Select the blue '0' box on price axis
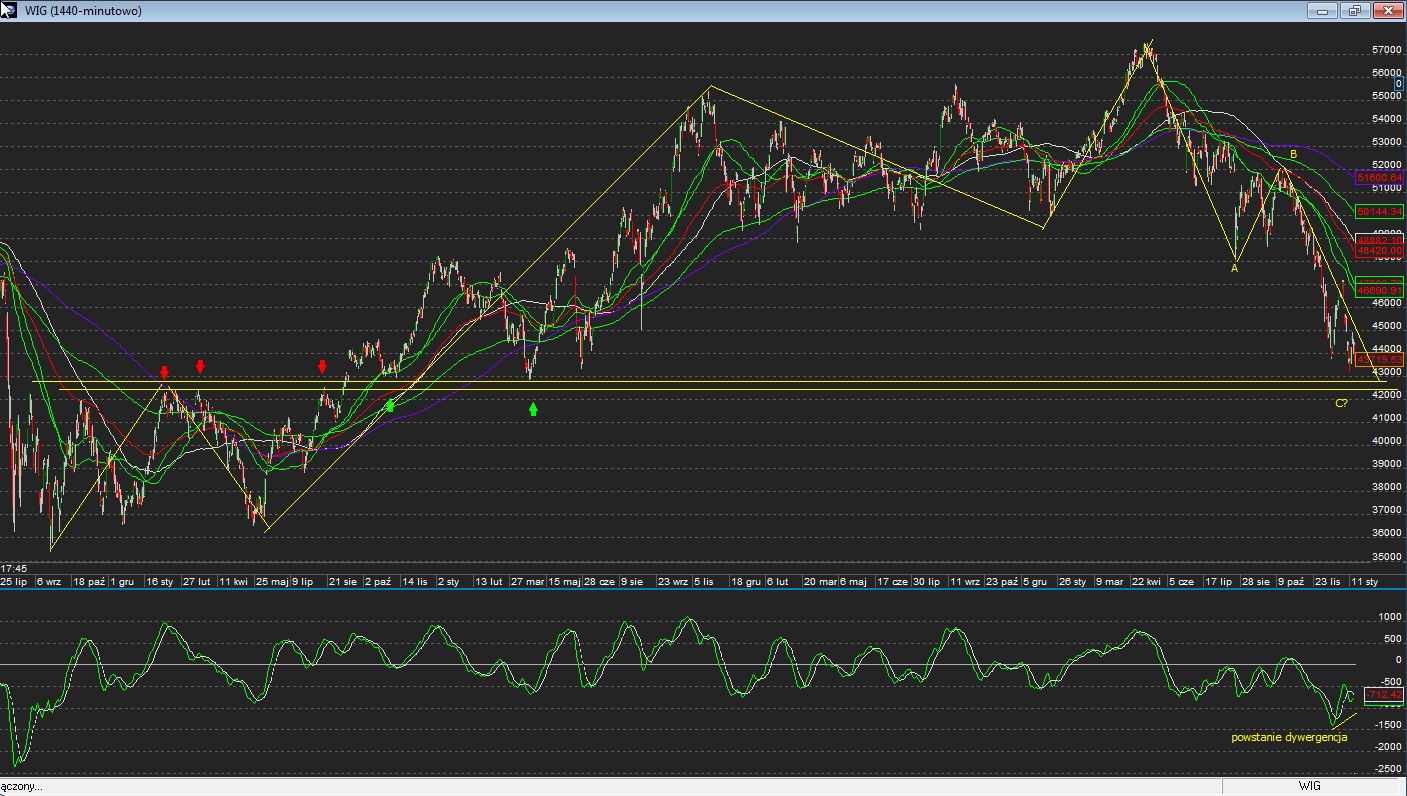Screen dimensions: 1407x796 tap(1399, 83)
